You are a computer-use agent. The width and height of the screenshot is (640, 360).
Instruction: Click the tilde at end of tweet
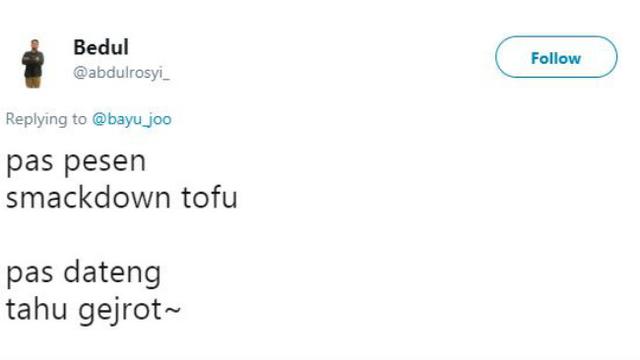(x=172, y=309)
